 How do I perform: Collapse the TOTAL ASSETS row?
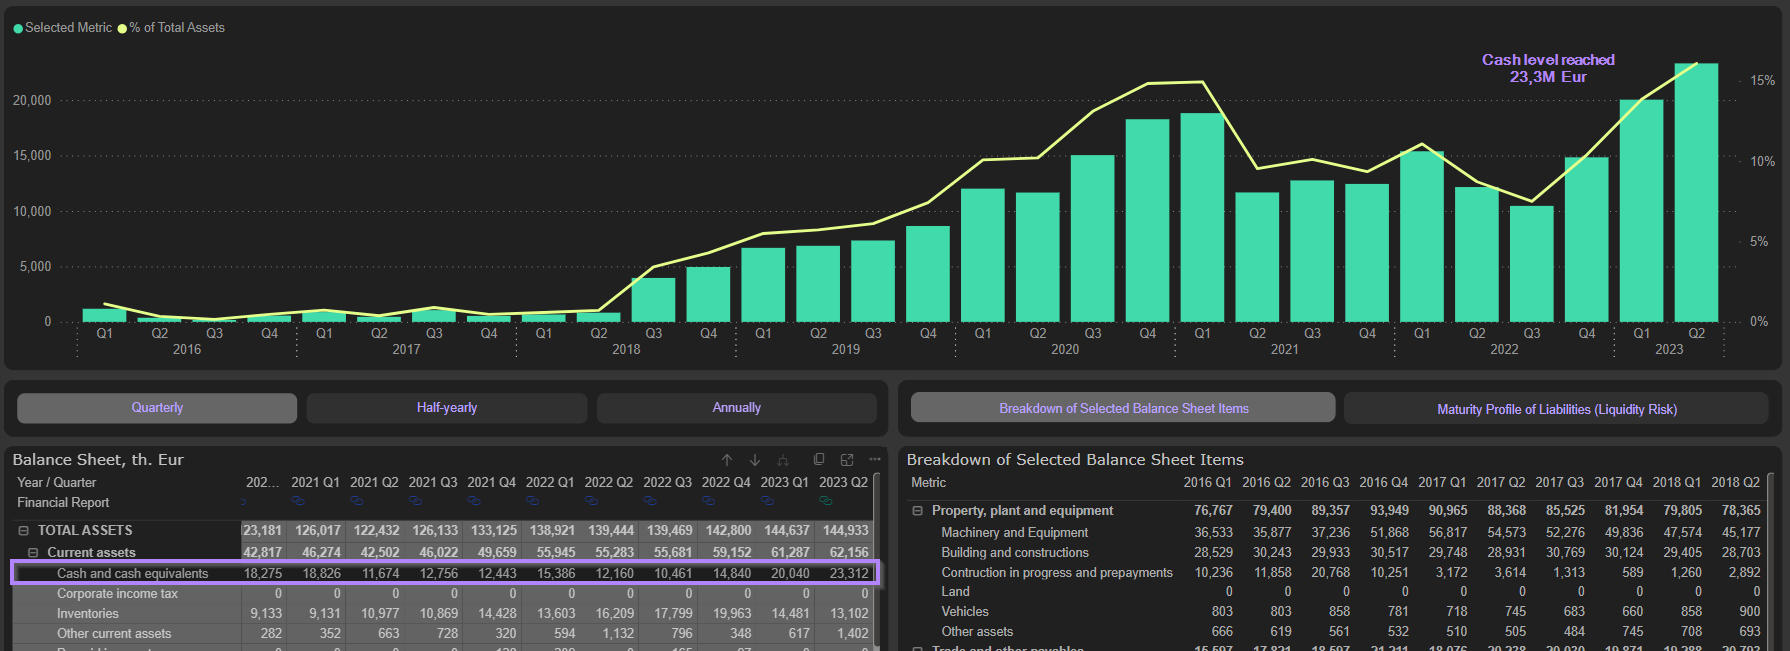24,531
